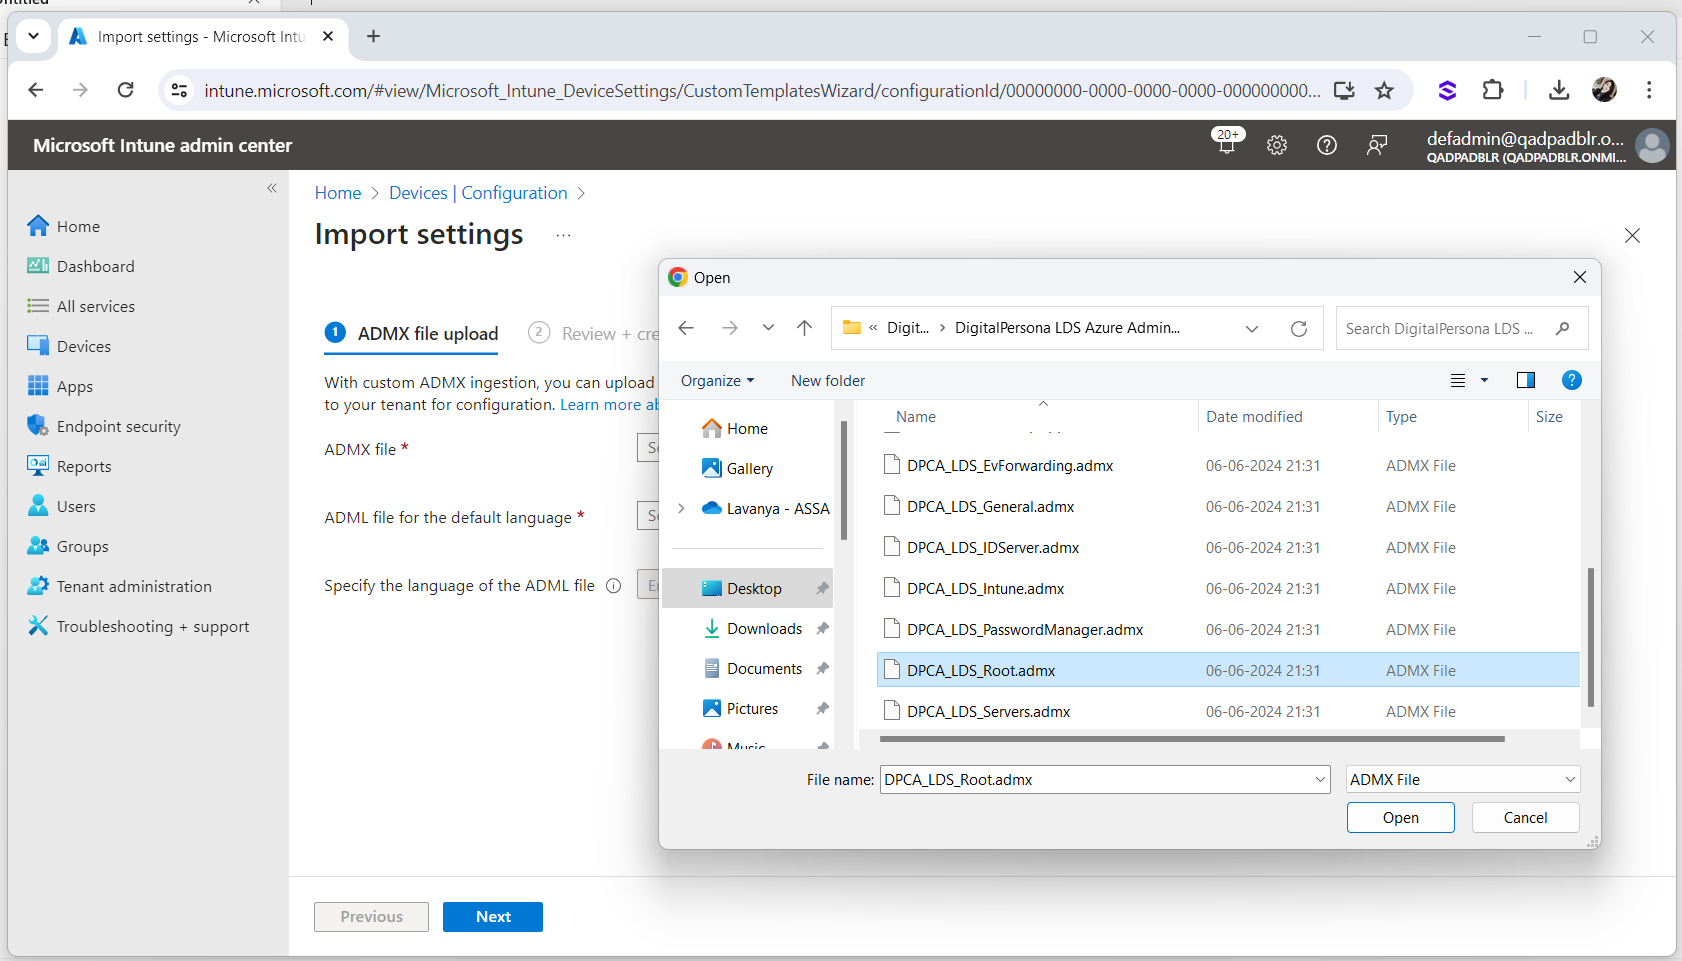Open the Import settings ellipsis menu

pyautogui.click(x=563, y=236)
